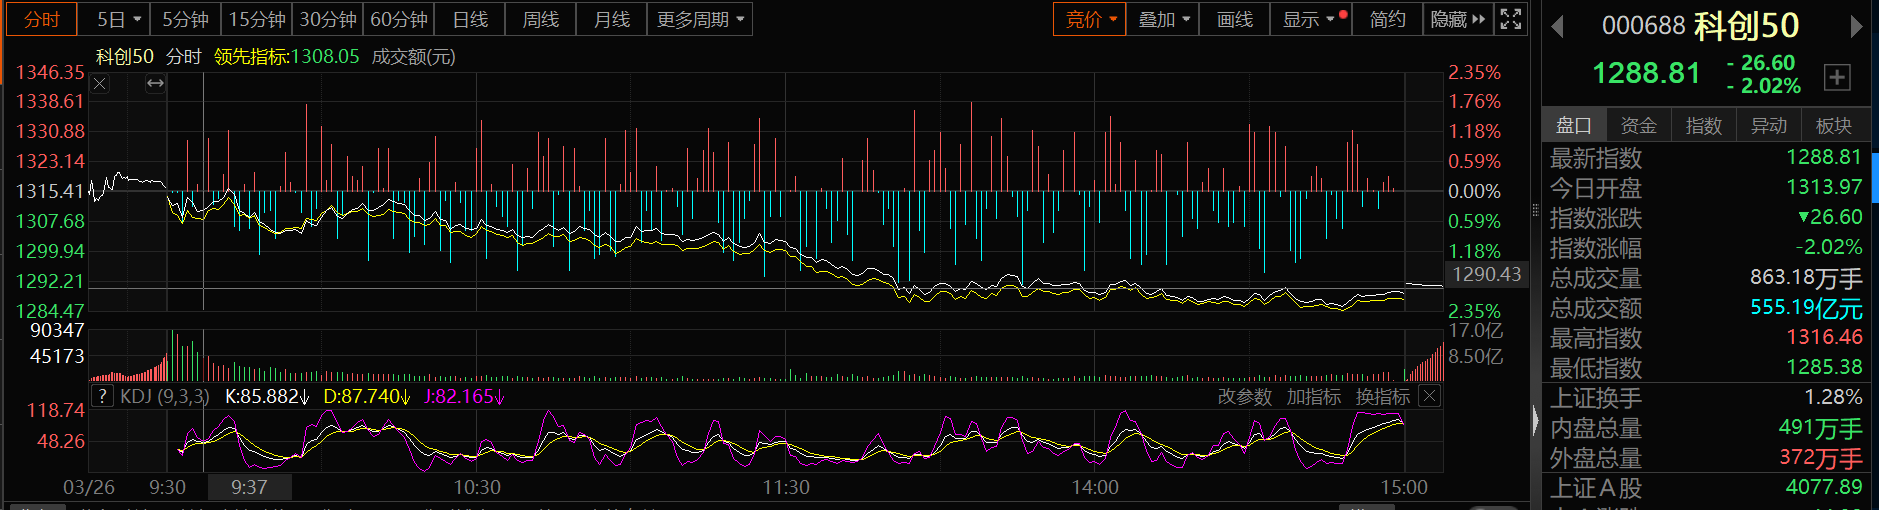Image resolution: width=1879 pixels, height=510 pixels.
Task: Click 改参数 to edit indicator parameters
Action: (1244, 397)
